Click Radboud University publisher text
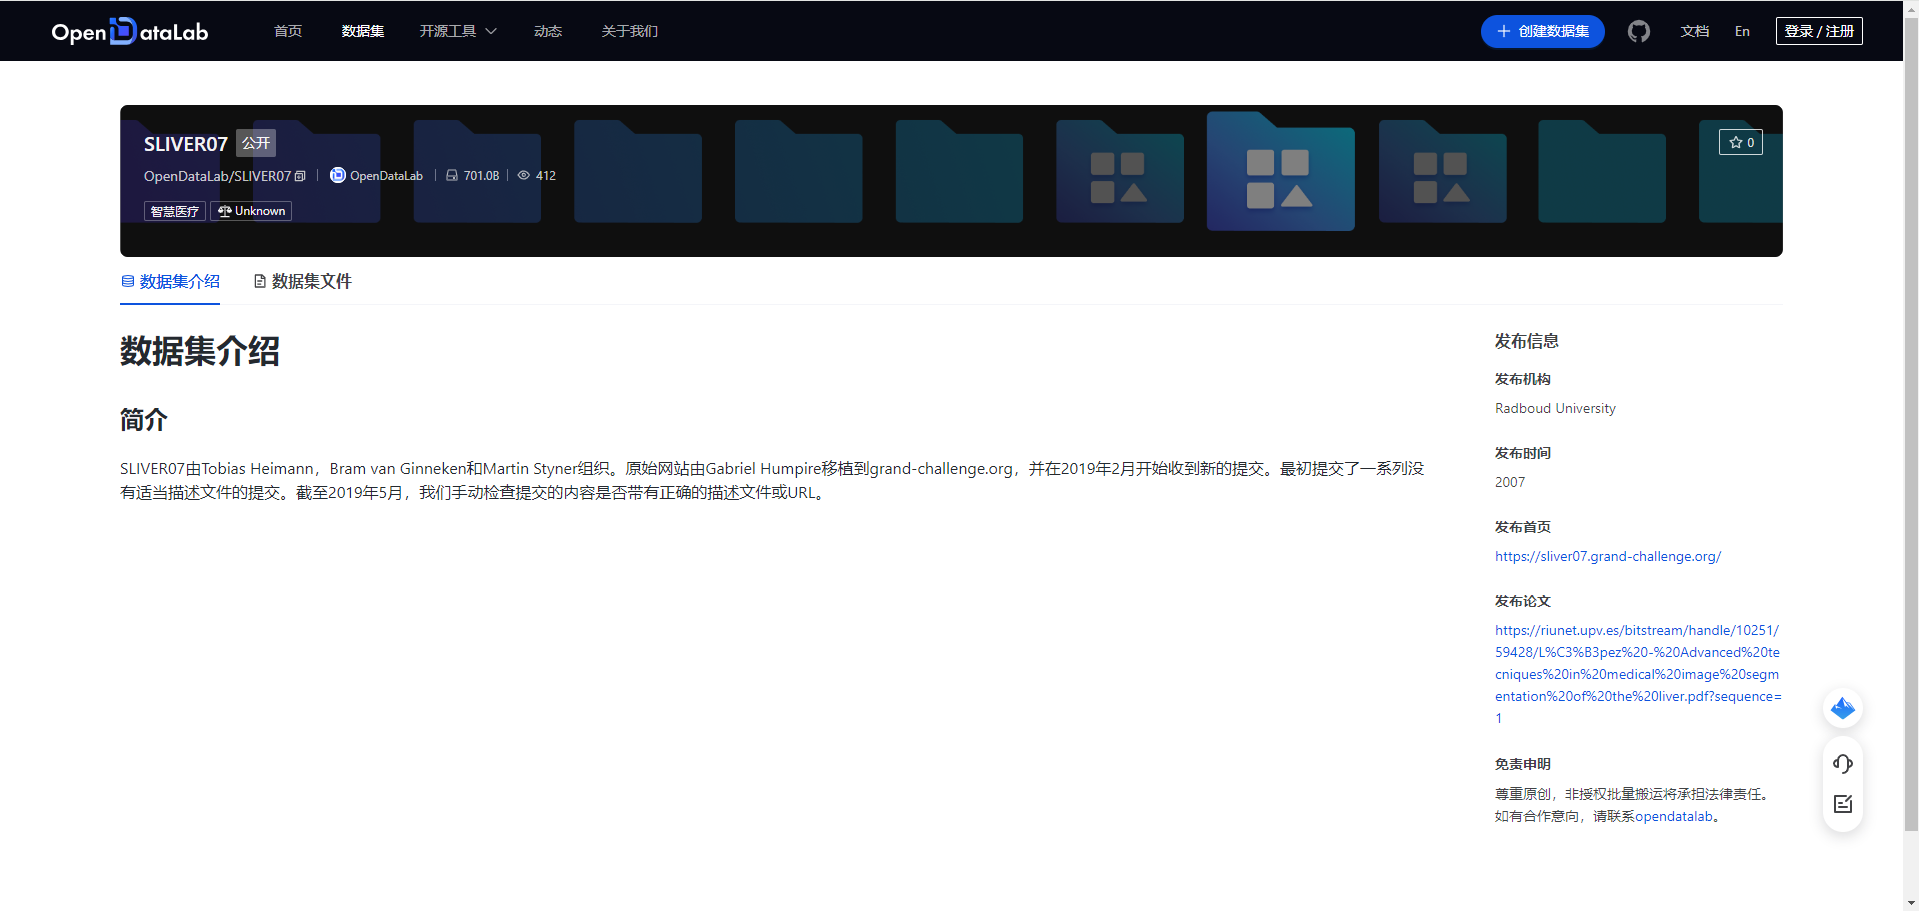The width and height of the screenshot is (1919, 911). tap(1555, 408)
